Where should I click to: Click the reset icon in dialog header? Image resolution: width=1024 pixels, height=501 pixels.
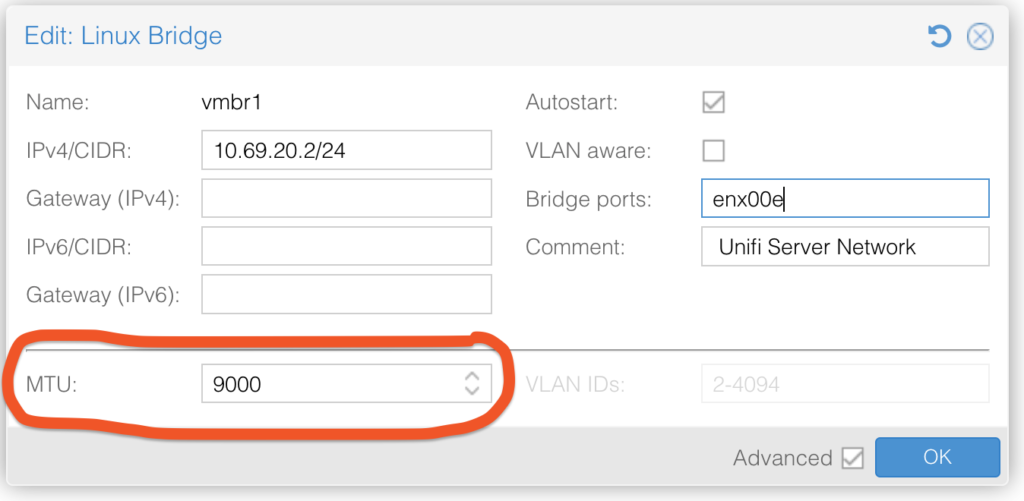[x=939, y=37]
